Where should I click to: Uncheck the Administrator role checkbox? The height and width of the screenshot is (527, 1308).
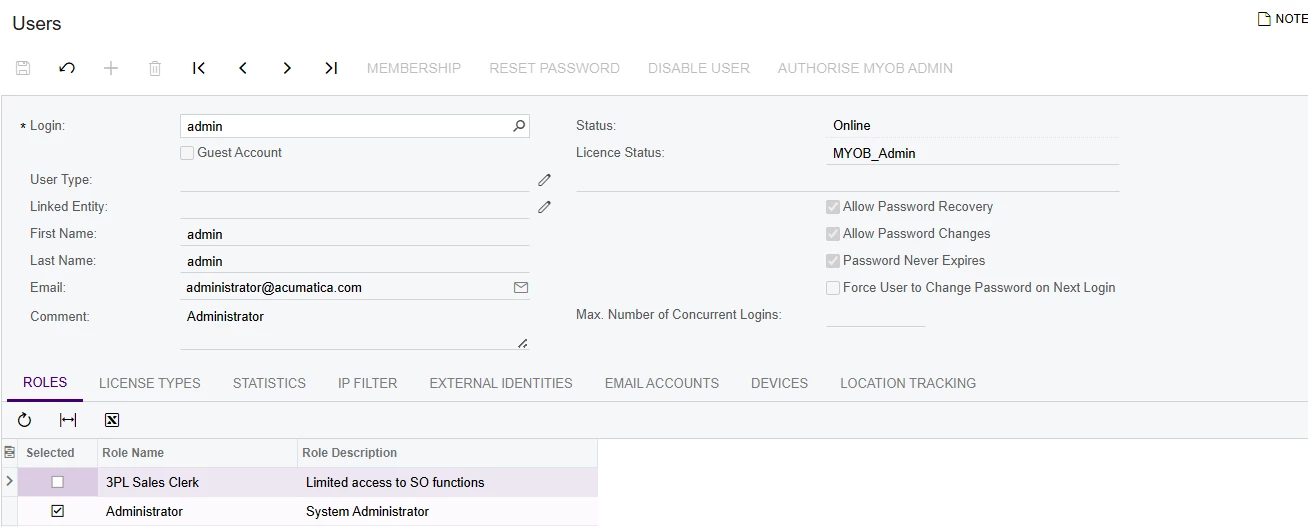[x=57, y=511]
